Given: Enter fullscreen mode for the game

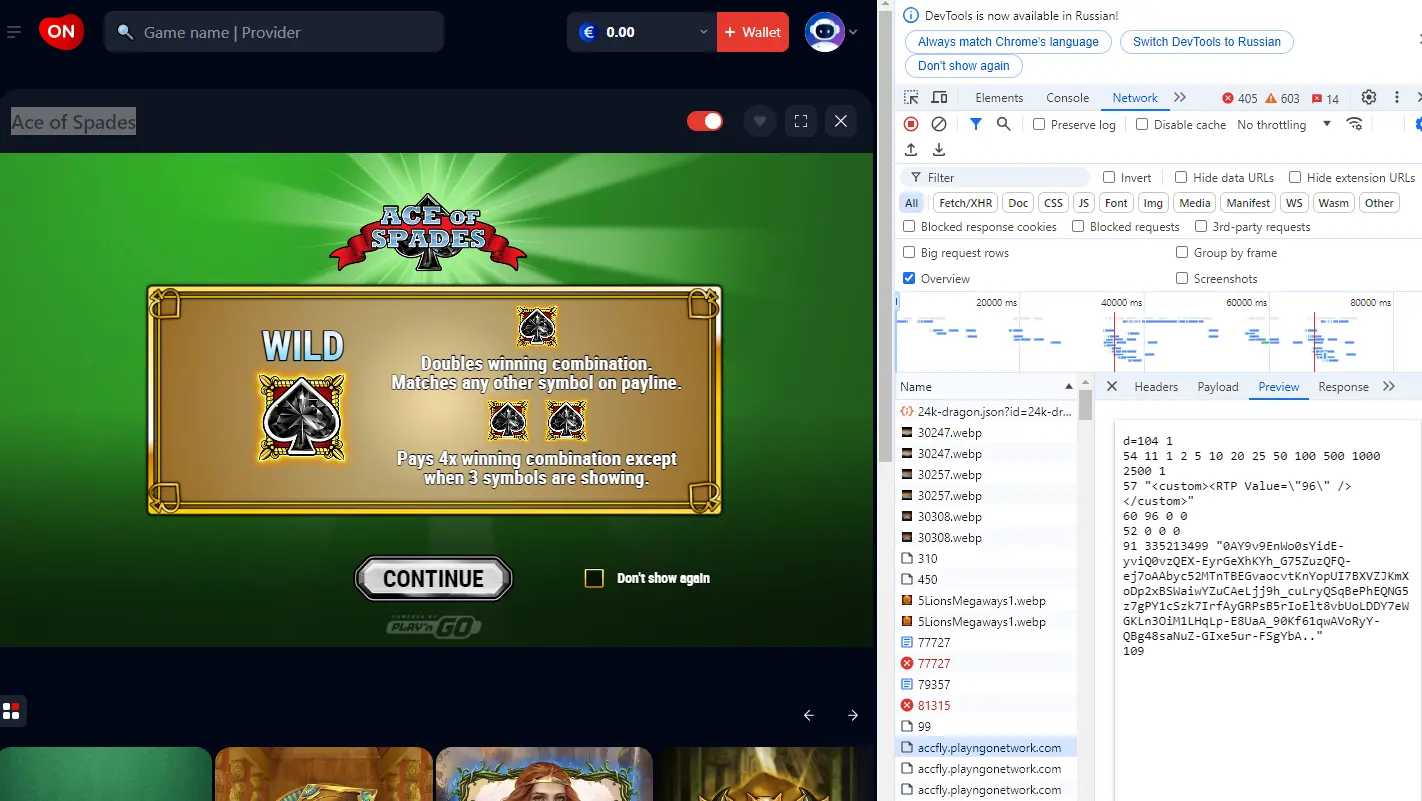Looking at the screenshot, I should pyautogui.click(x=800, y=121).
